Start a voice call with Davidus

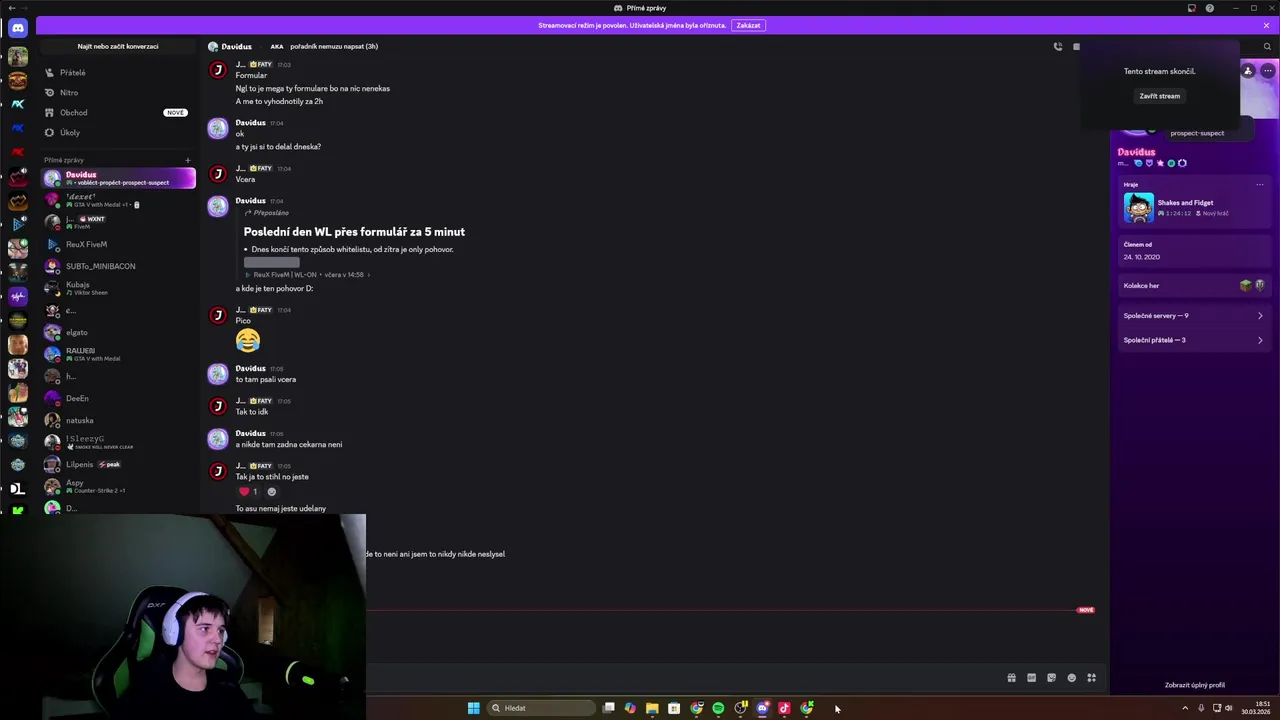[1058, 46]
